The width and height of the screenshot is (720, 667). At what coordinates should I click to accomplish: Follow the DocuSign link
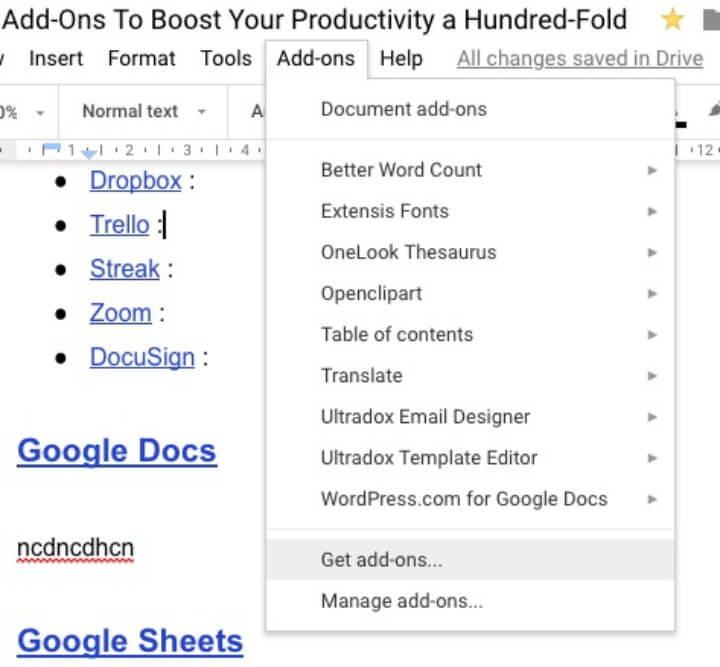coord(142,358)
